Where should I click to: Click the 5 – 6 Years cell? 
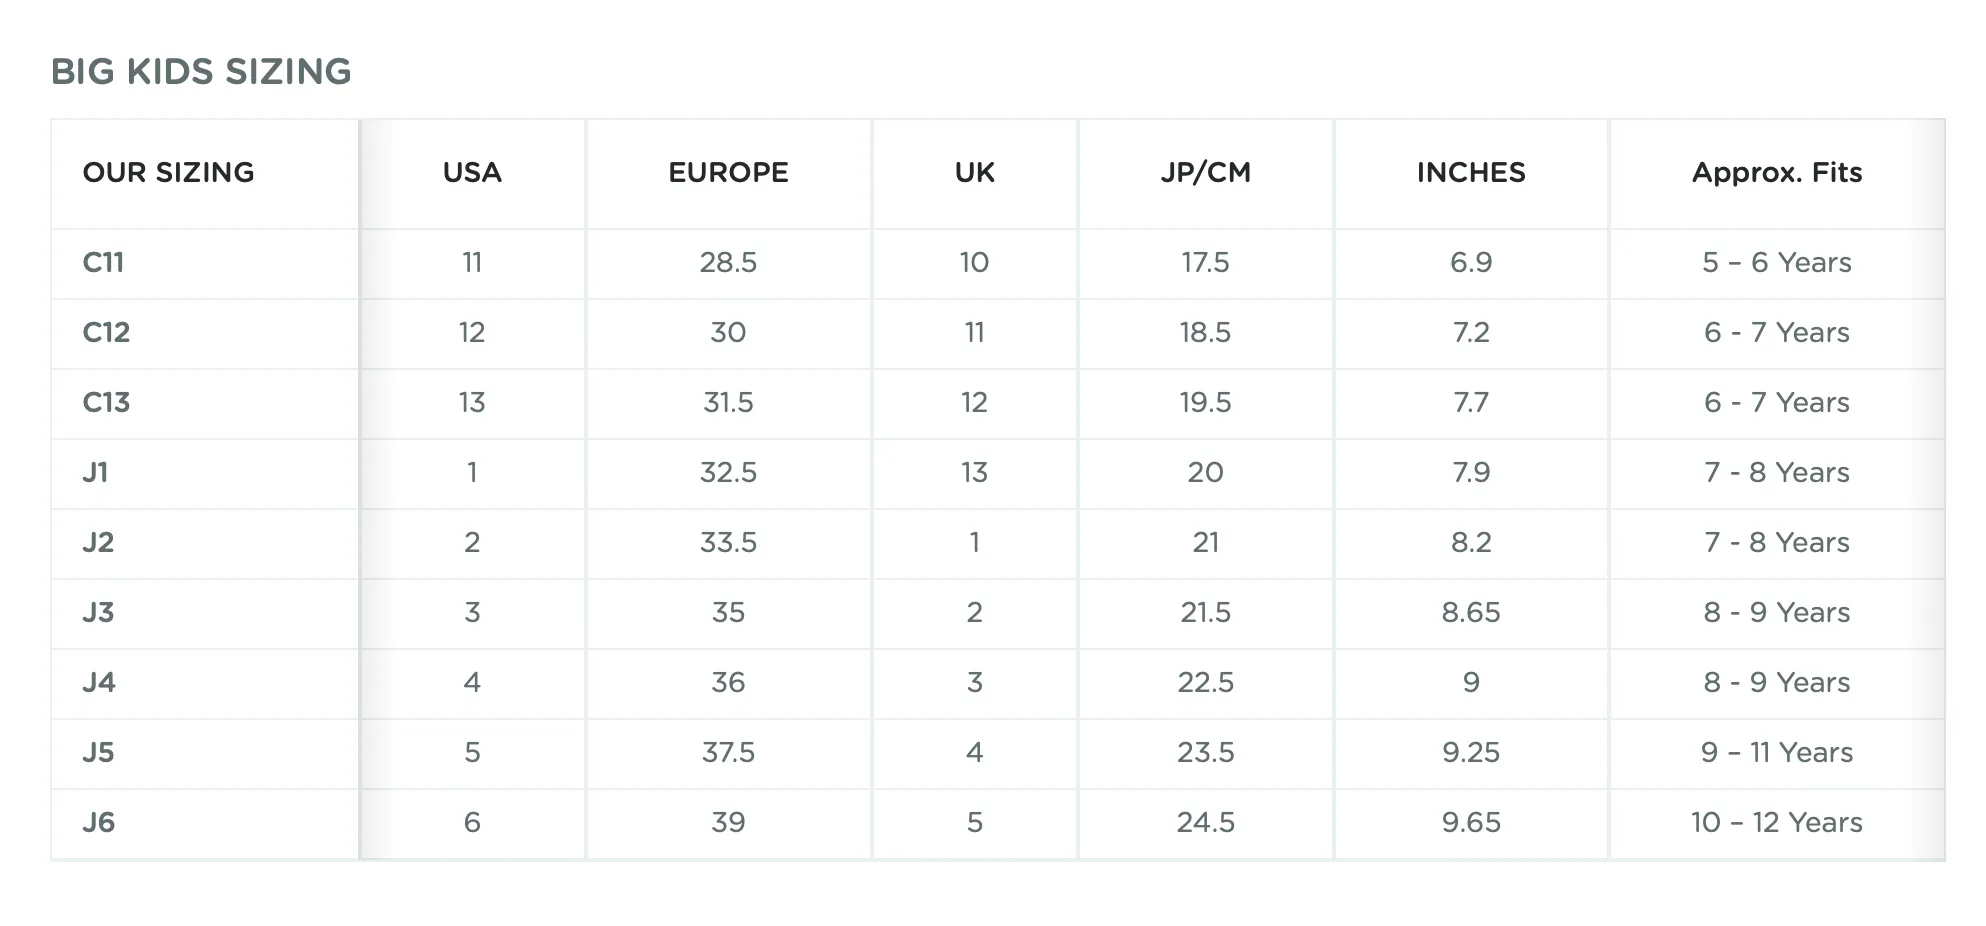coord(1777,262)
